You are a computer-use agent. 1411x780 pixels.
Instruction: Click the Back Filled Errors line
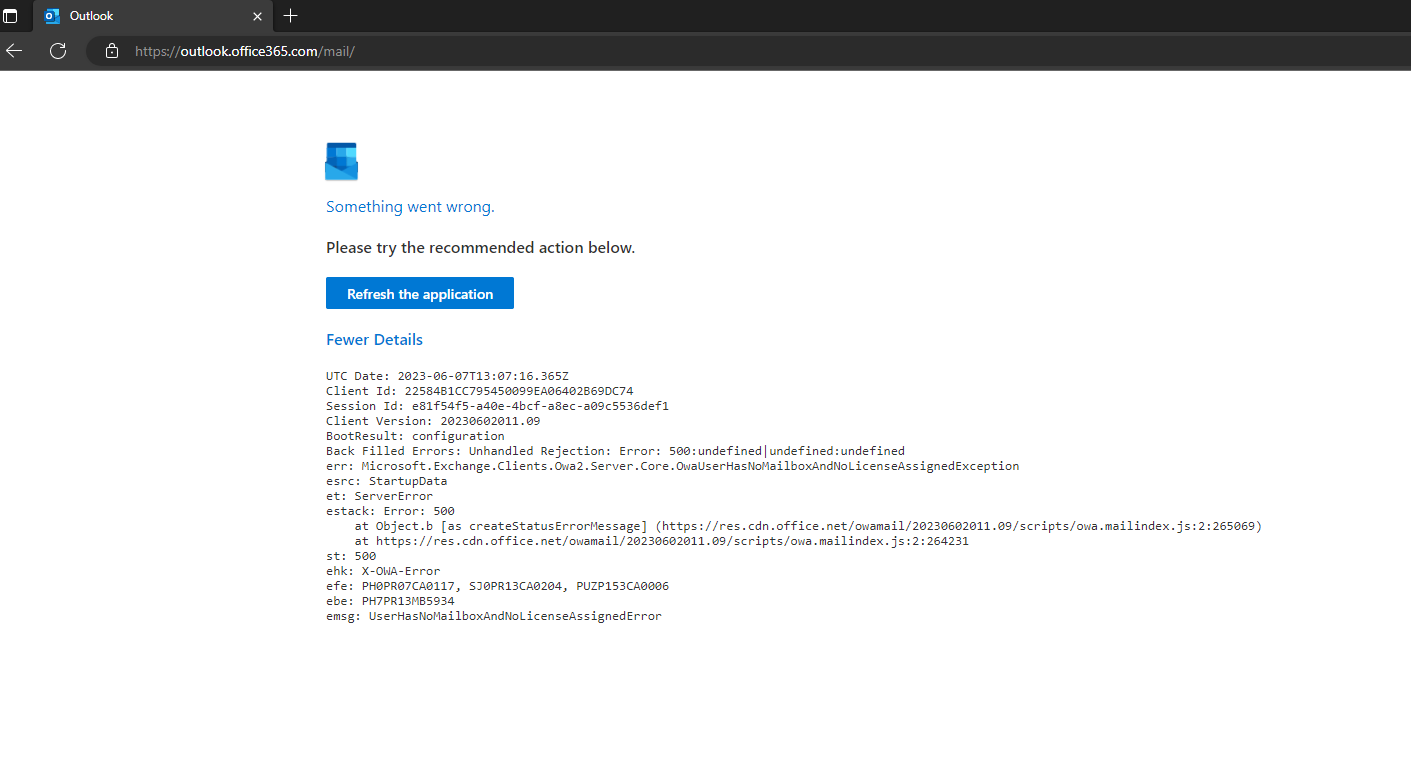[x=615, y=451]
